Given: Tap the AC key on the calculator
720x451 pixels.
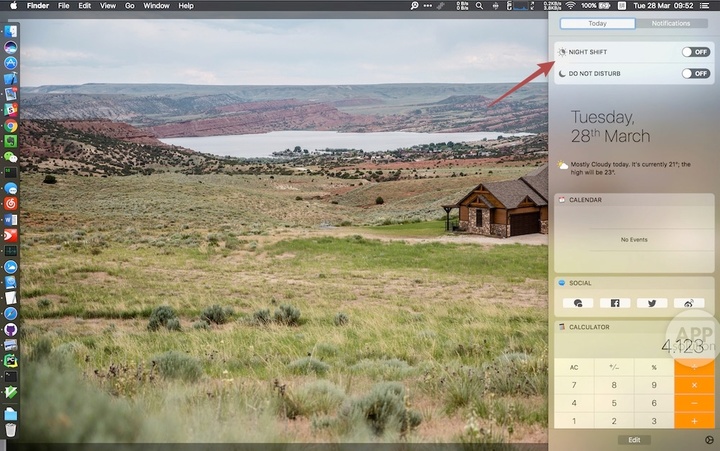Looking at the screenshot, I should pyautogui.click(x=574, y=367).
